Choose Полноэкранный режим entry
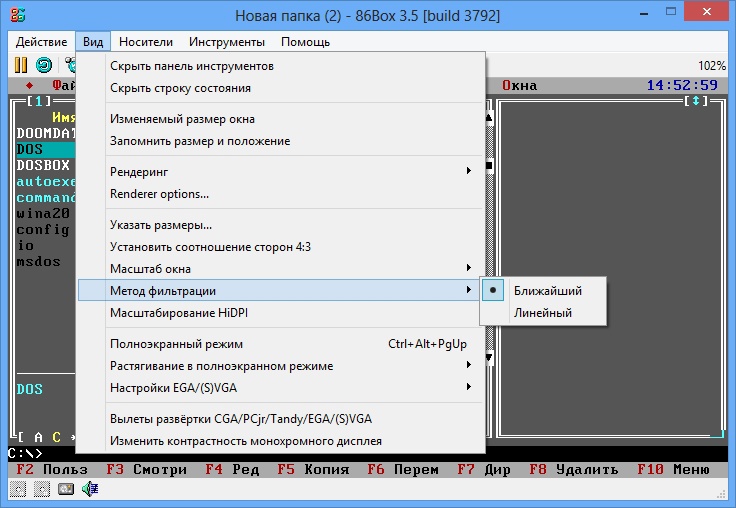Image resolution: width=736 pixels, height=508 pixels. tap(281, 344)
